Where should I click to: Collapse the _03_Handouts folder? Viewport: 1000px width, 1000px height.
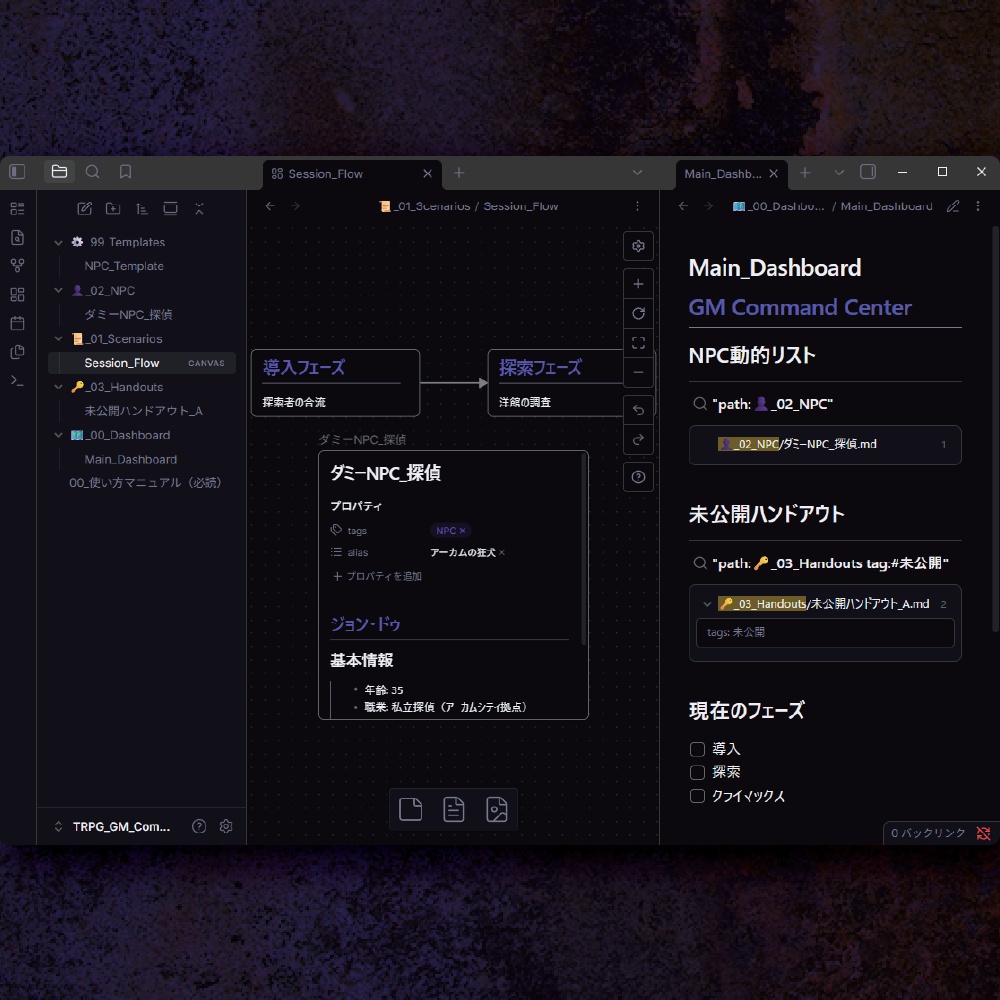[x=58, y=386]
